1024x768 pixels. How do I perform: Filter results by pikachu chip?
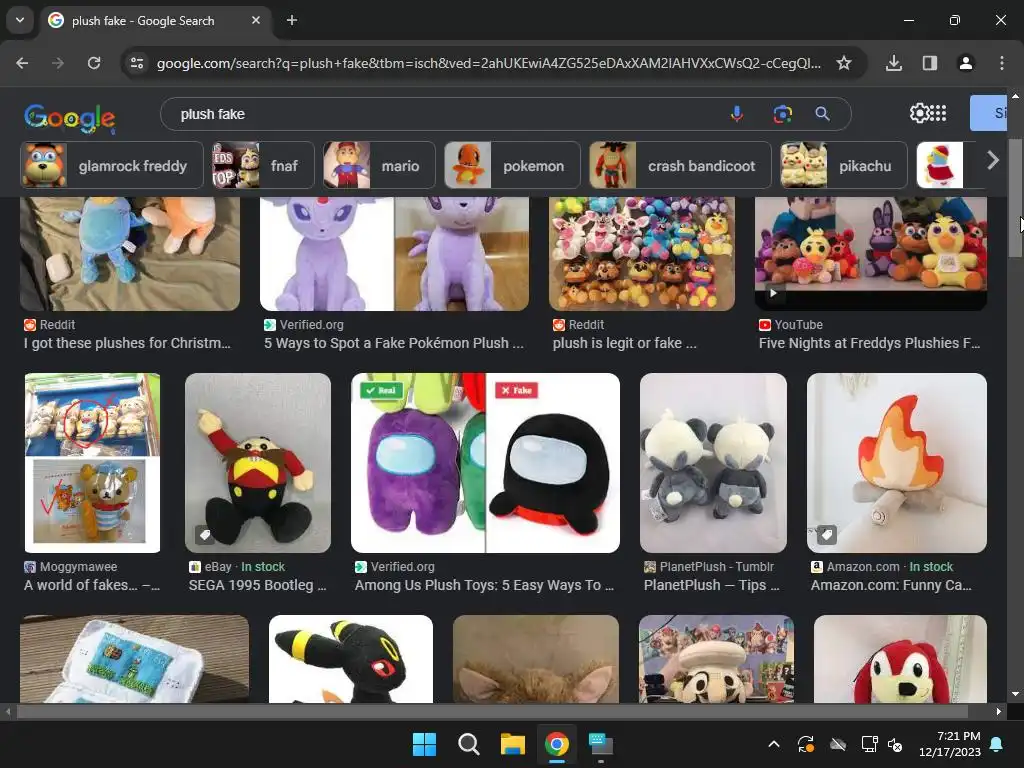point(844,166)
